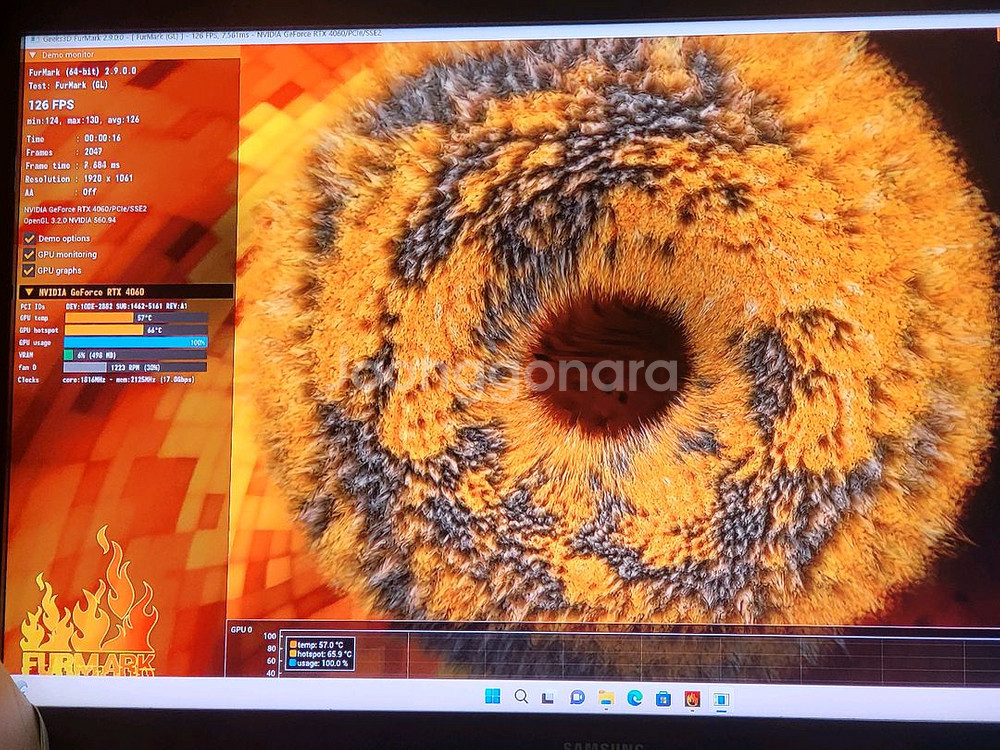Click the GPU graphs label
The image size is (1000, 750).
tap(59, 270)
